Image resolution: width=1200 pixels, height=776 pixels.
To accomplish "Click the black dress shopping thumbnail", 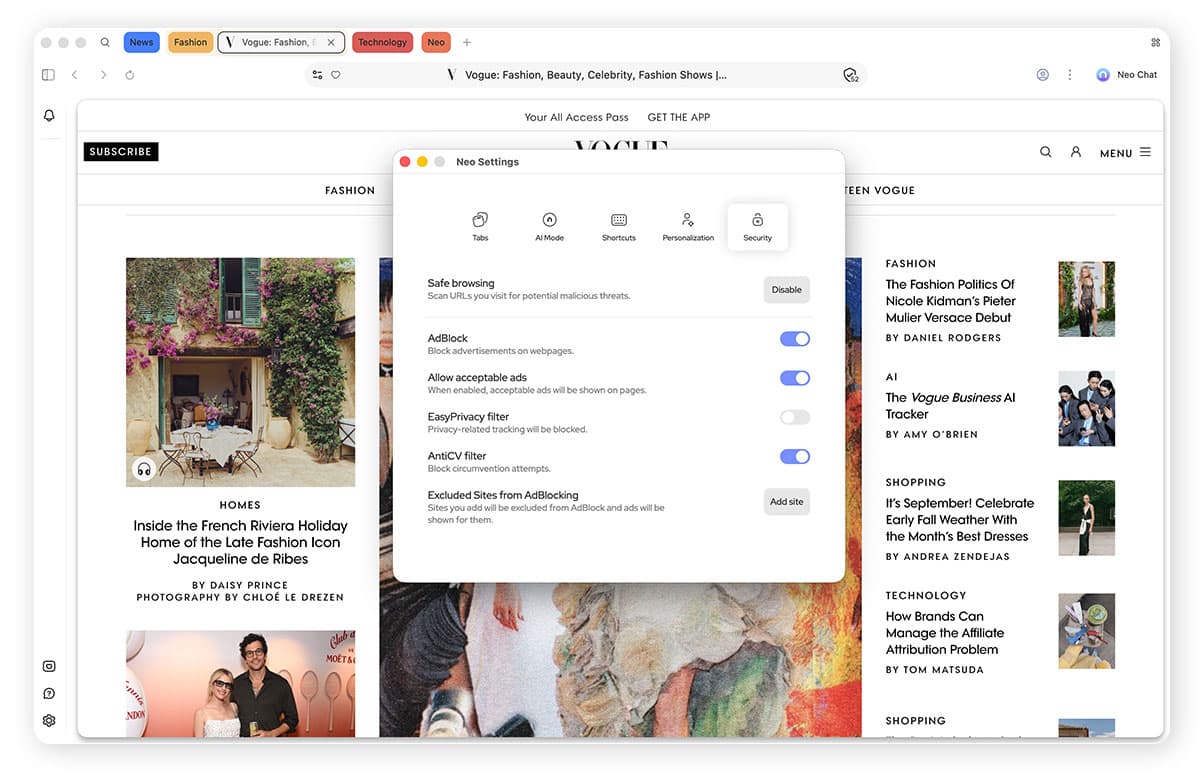I will pyautogui.click(x=1087, y=518).
